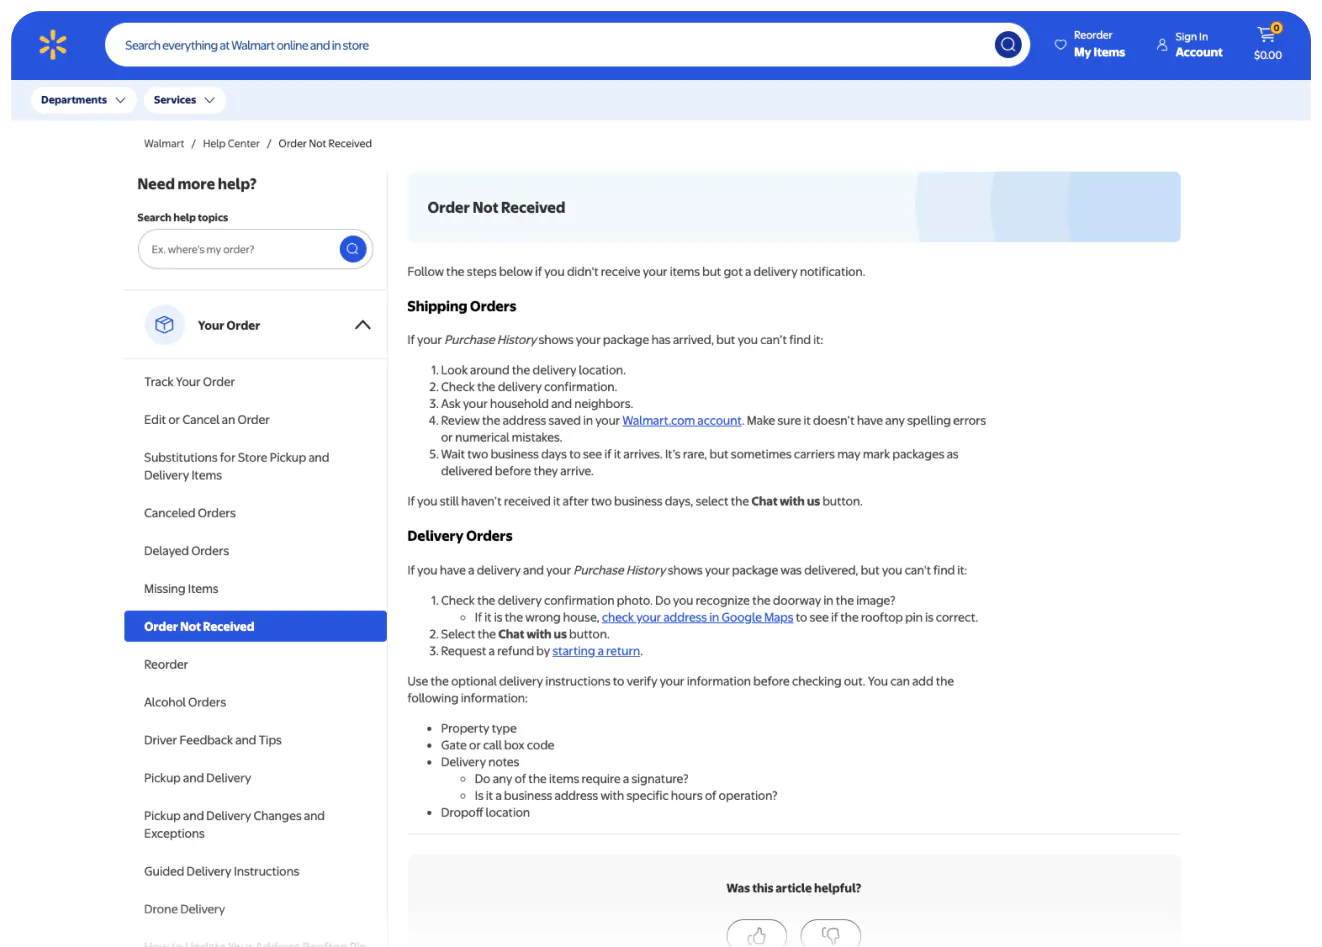This screenshot has height=947, width=1322.
Task: Follow the starting a return link
Action: [596, 652]
